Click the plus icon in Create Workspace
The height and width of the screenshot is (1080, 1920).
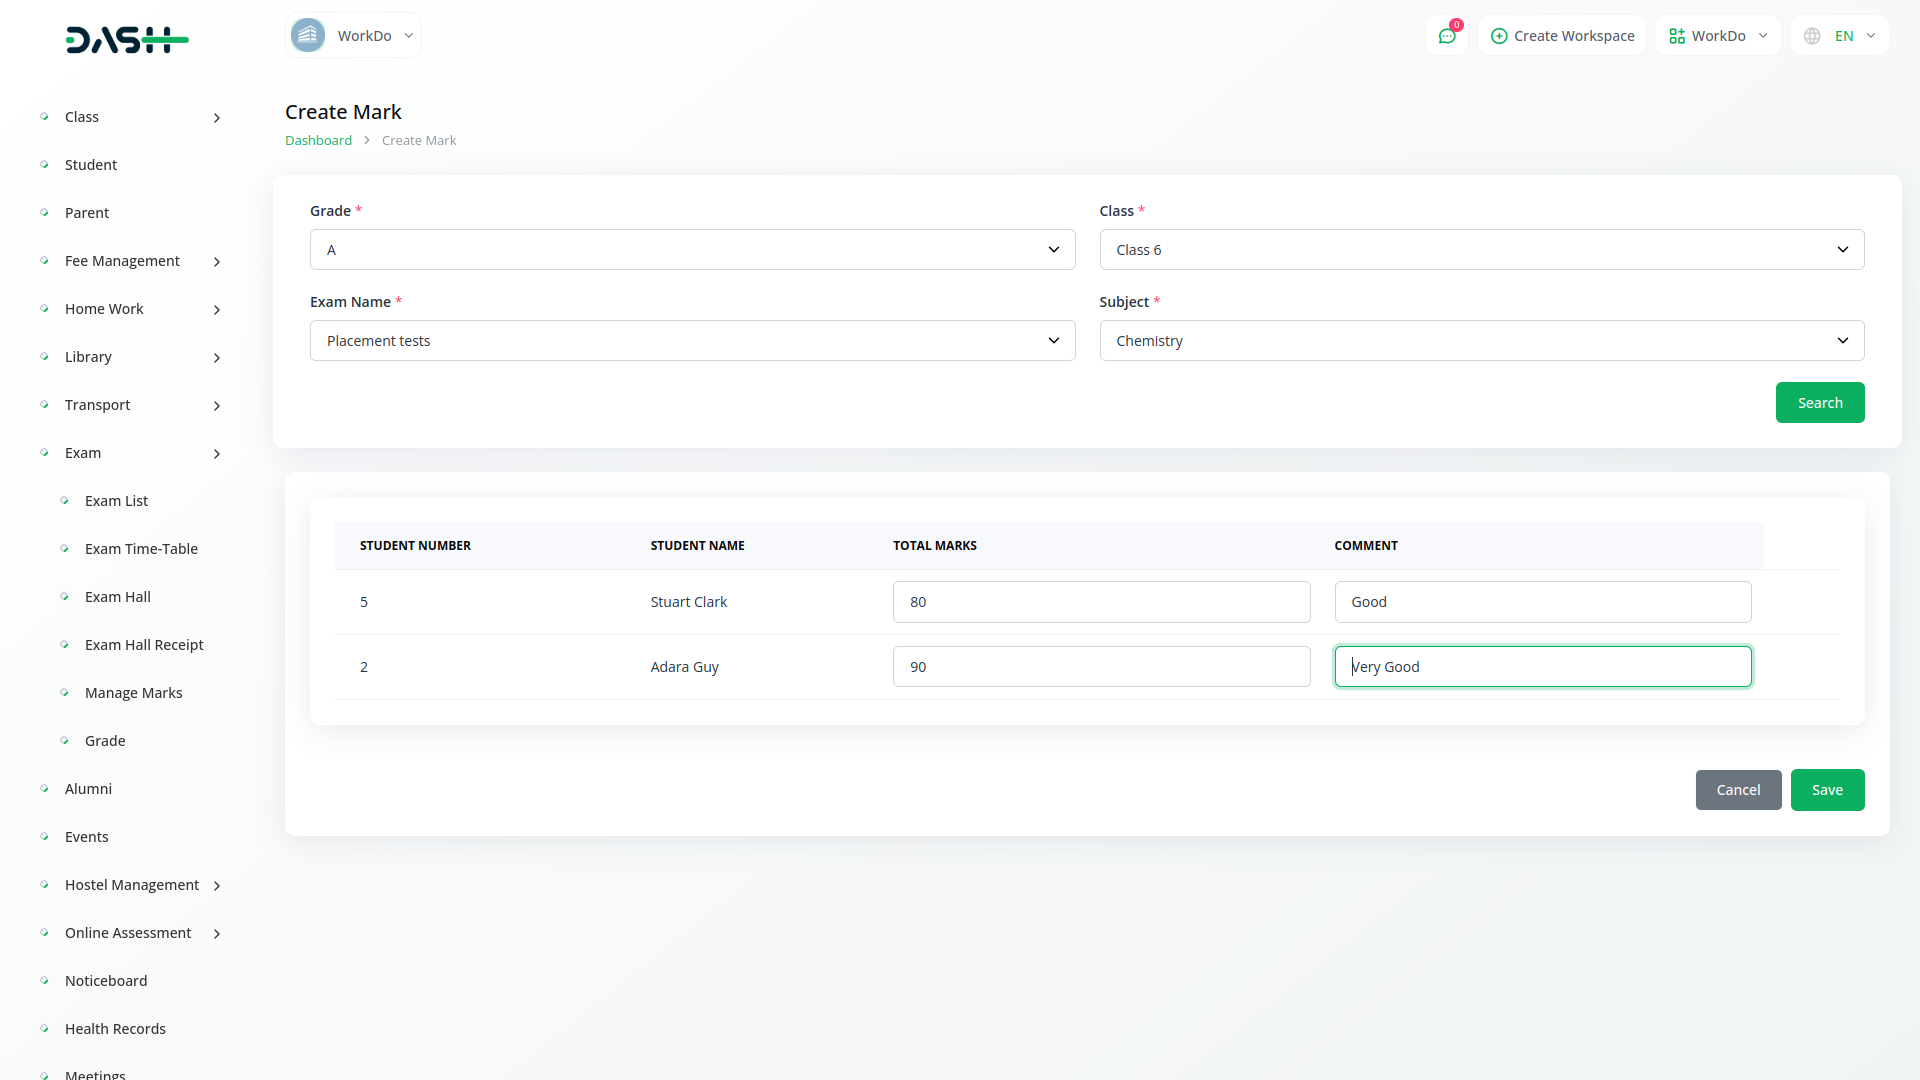(x=1498, y=36)
